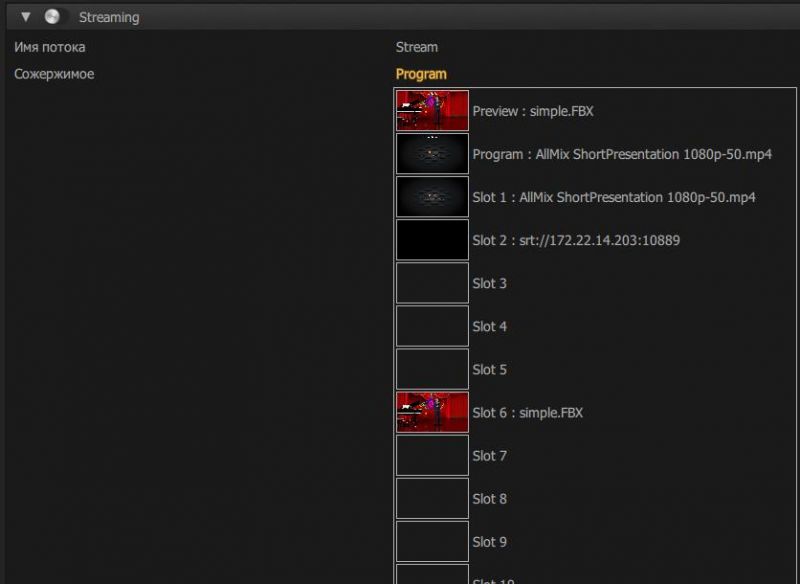Choose the 'Slot 5' text entry

point(489,370)
